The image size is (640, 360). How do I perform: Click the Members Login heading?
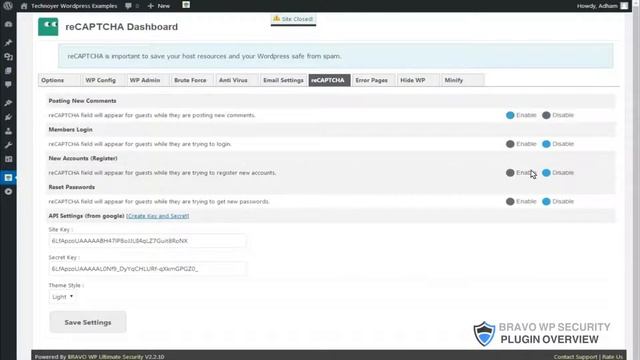tap(71, 130)
